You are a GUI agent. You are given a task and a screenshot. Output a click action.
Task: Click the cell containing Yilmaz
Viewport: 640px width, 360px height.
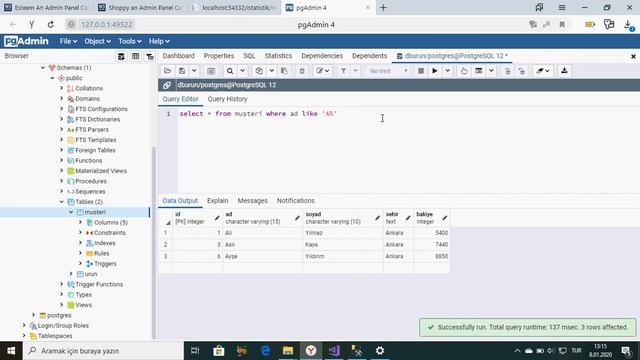(x=342, y=233)
